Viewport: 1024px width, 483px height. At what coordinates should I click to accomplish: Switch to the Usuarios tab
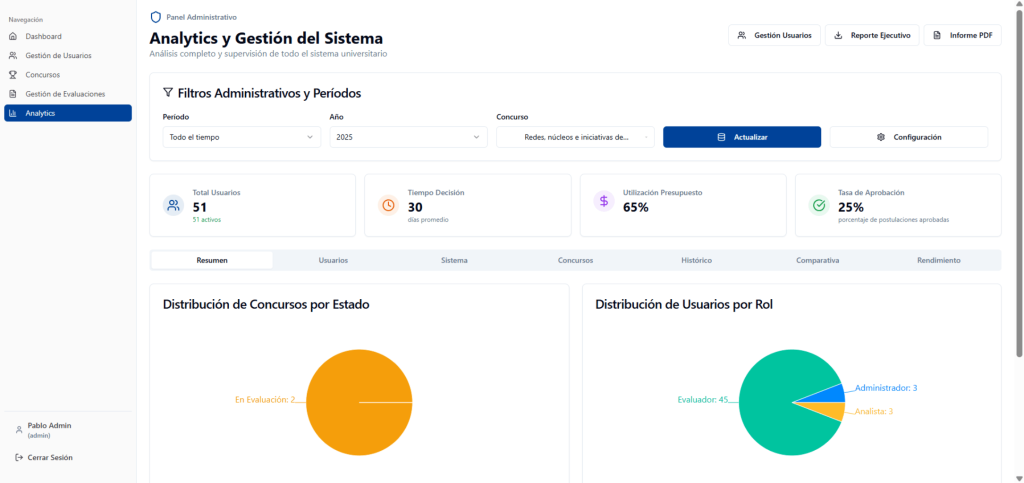[x=333, y=260]
